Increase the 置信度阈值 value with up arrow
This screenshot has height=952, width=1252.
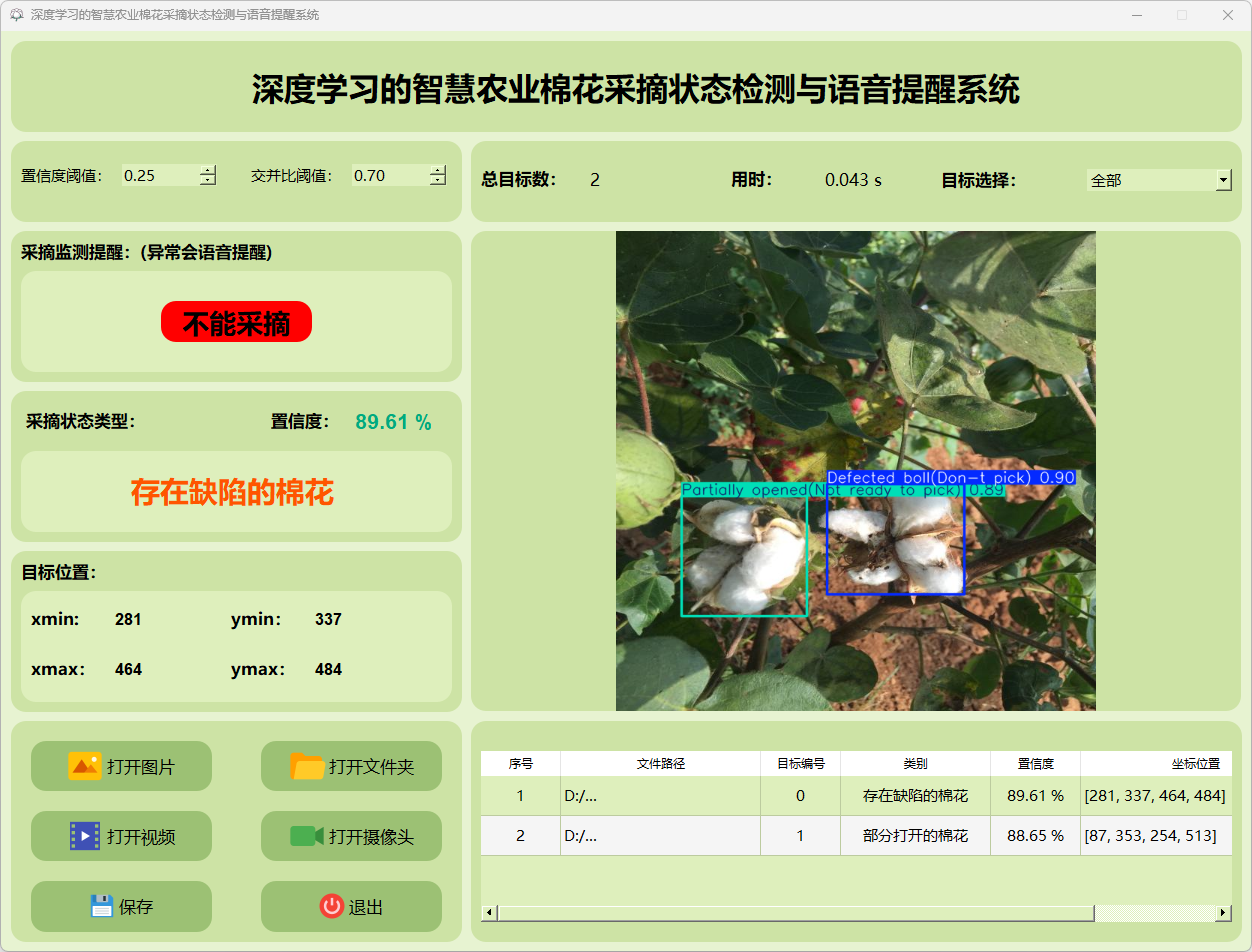pyautogui.click(x=207, y=170)
